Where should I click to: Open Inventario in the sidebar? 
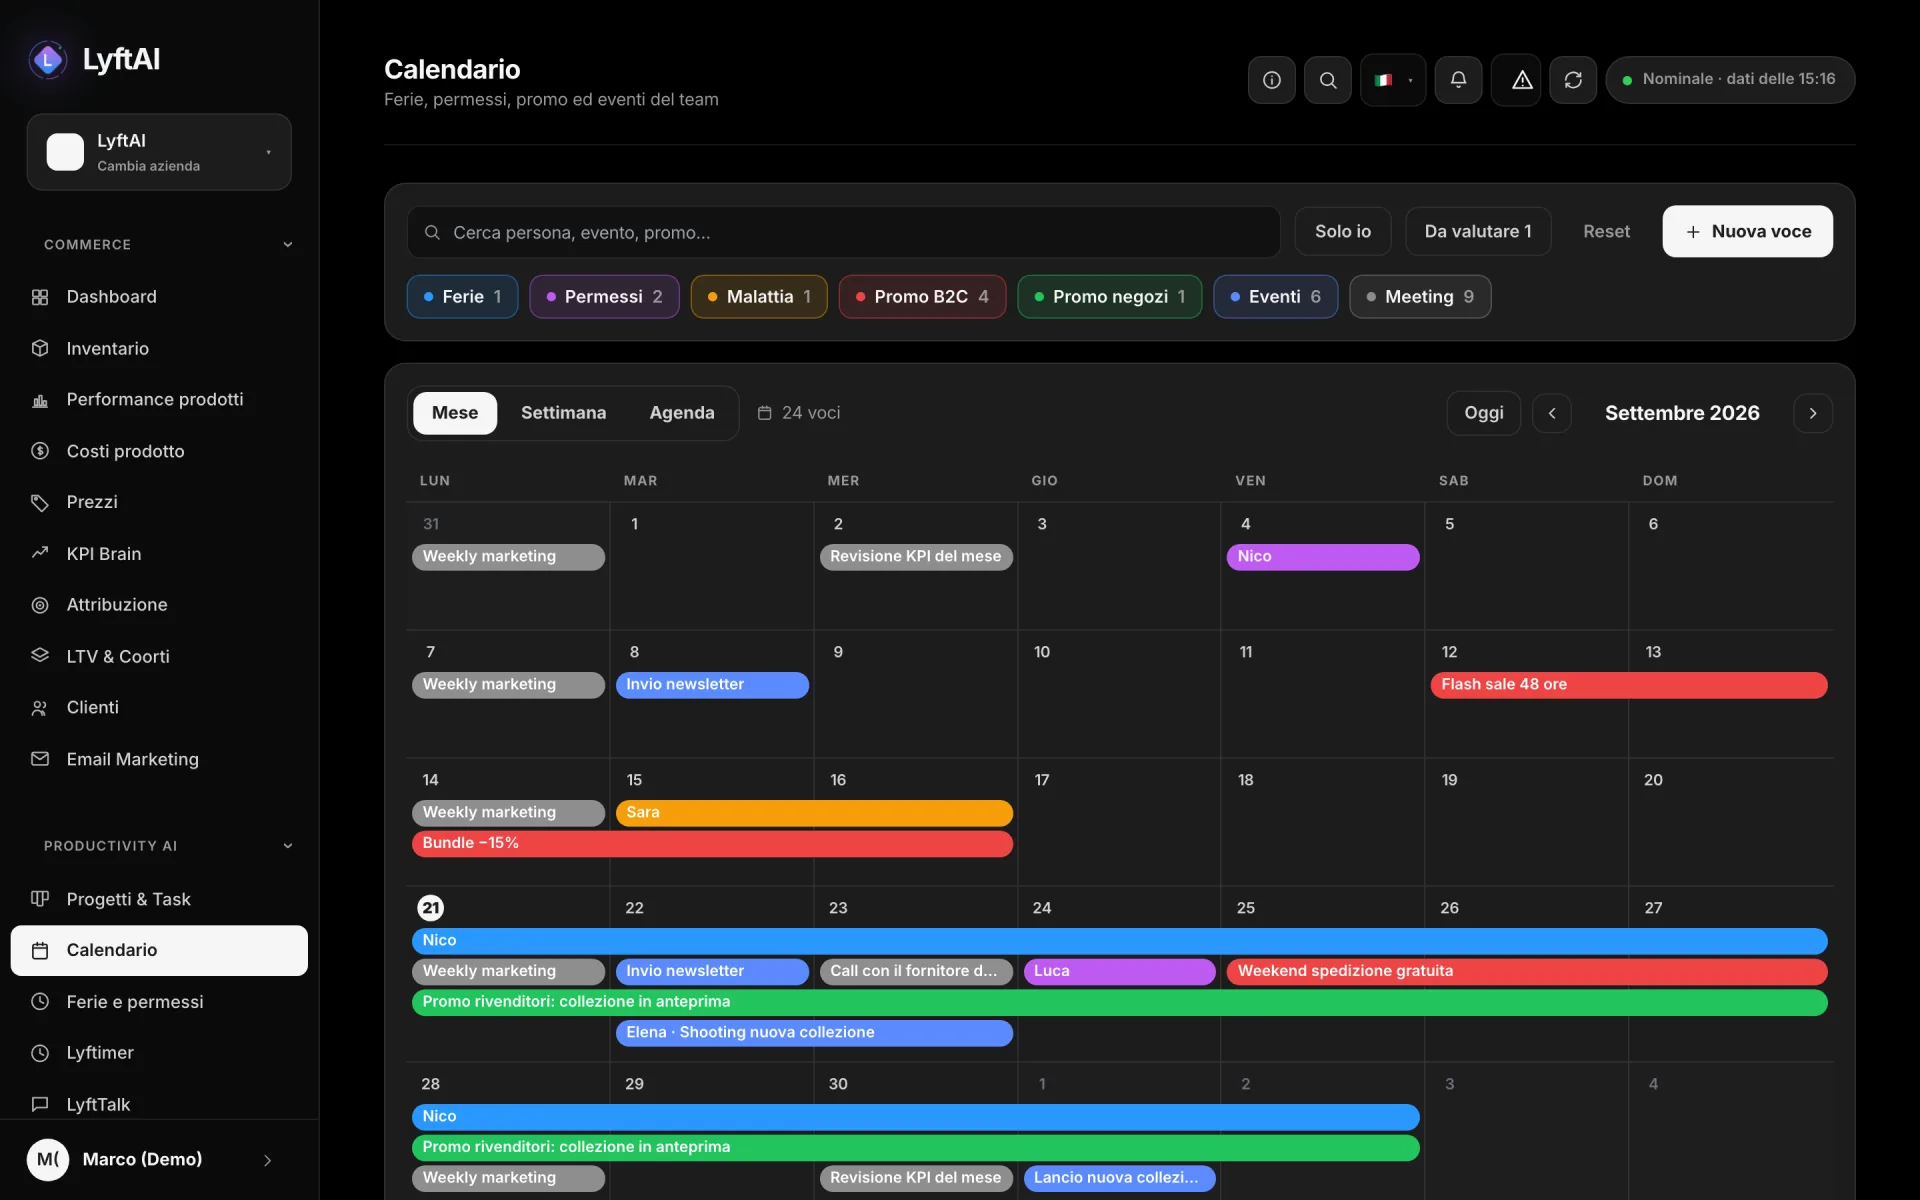point(159,348)
